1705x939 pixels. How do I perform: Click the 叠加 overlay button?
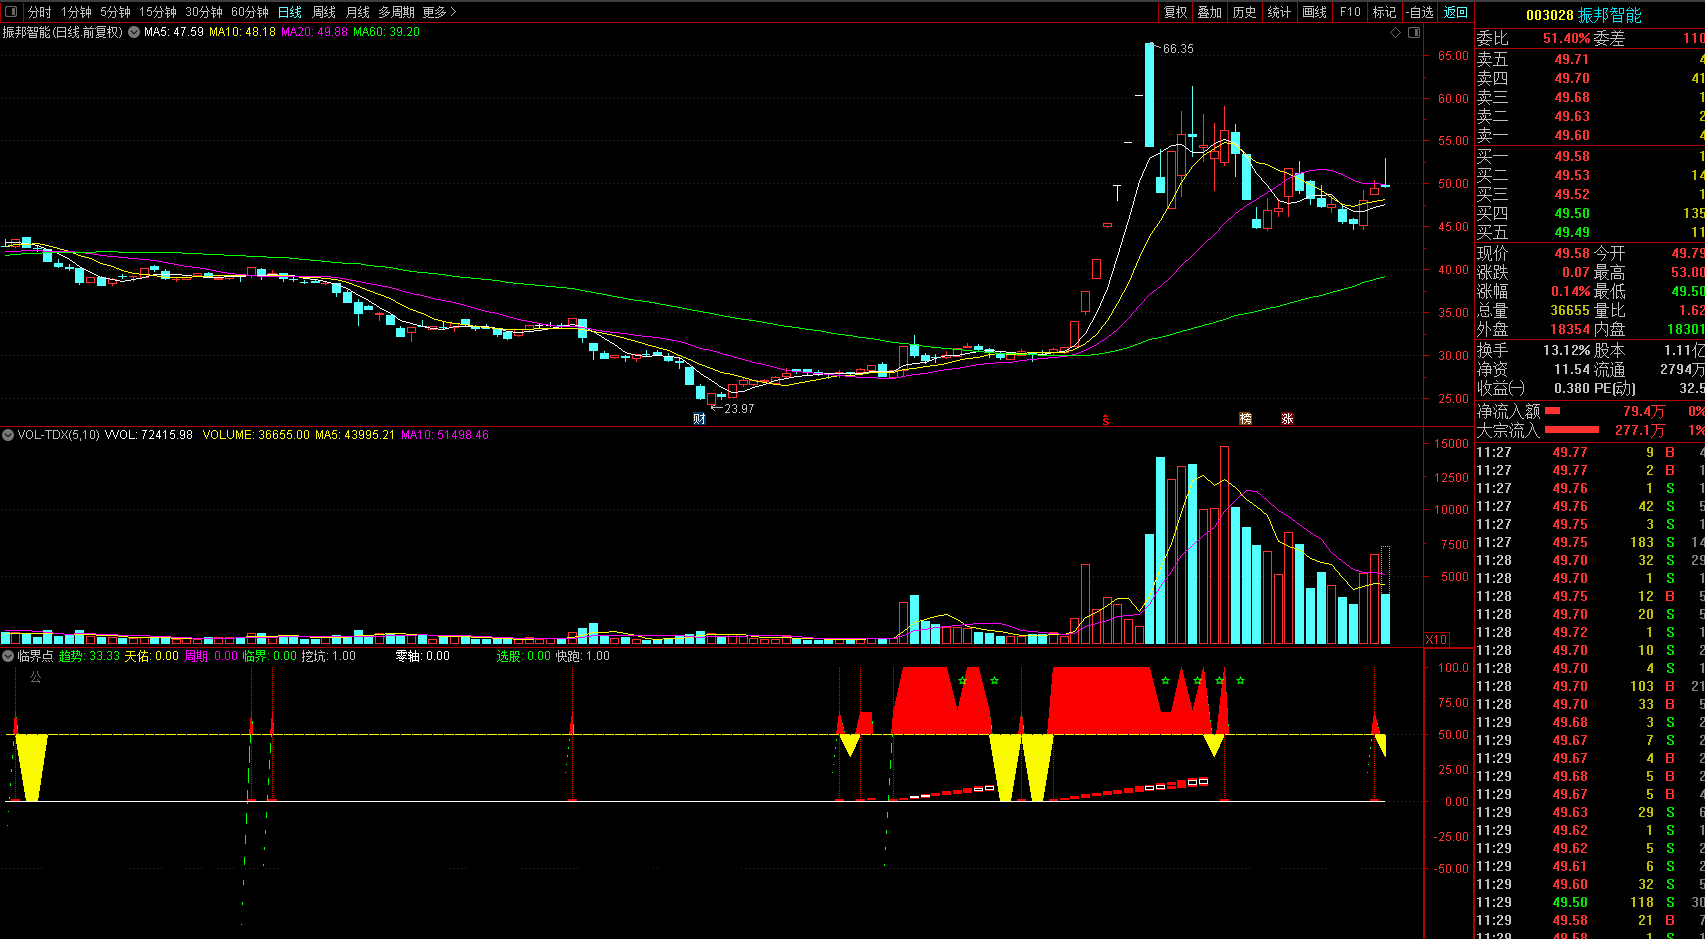tap(1209, 12)
